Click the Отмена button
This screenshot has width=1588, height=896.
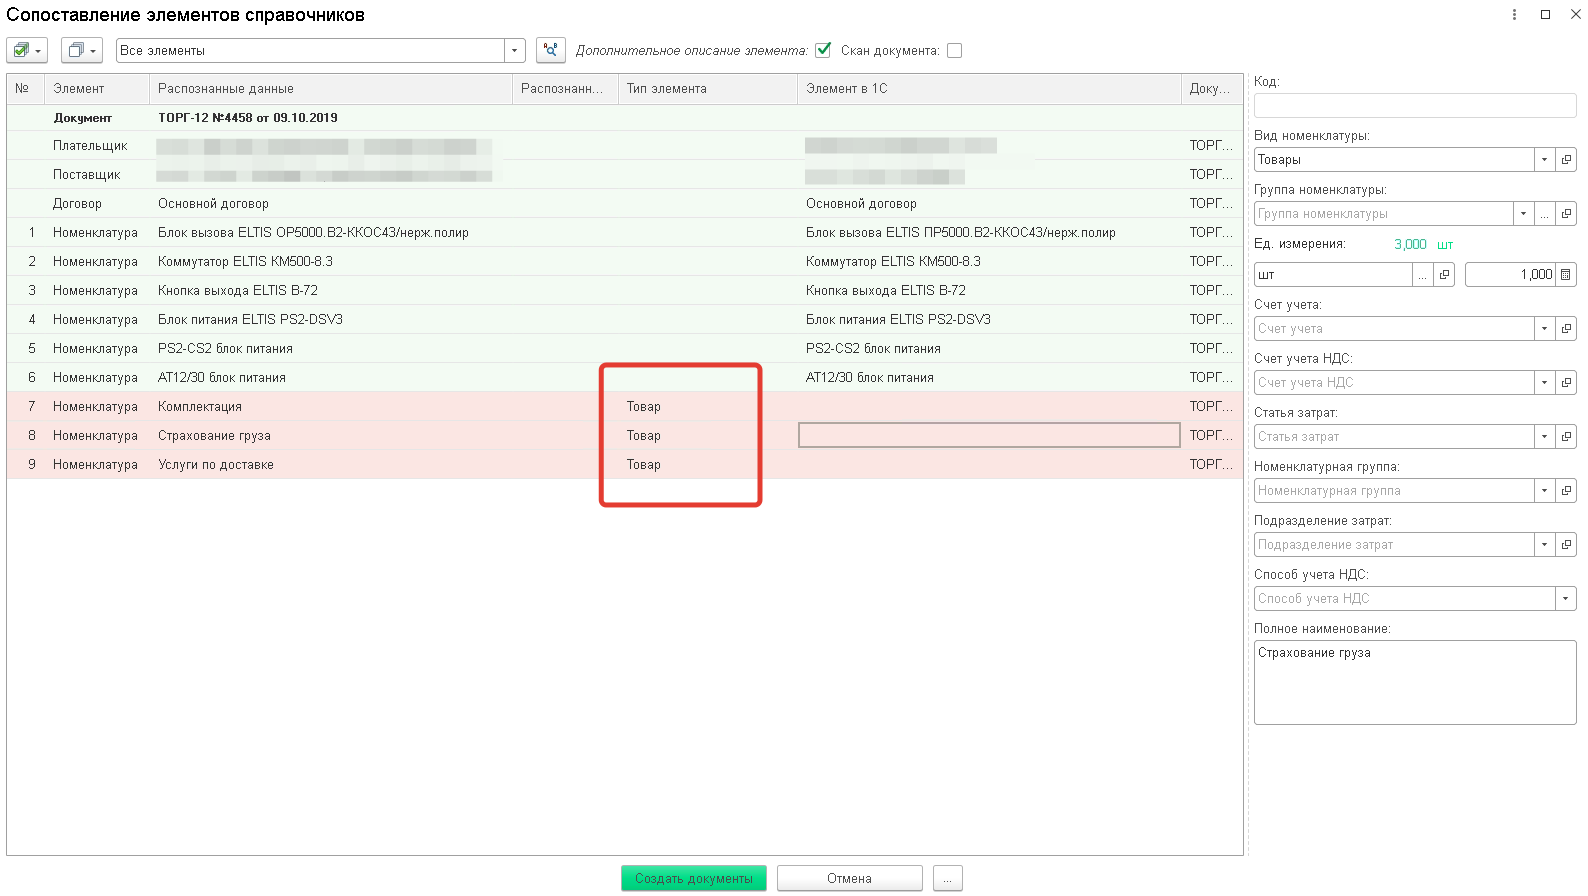click(x=850, y=878)
